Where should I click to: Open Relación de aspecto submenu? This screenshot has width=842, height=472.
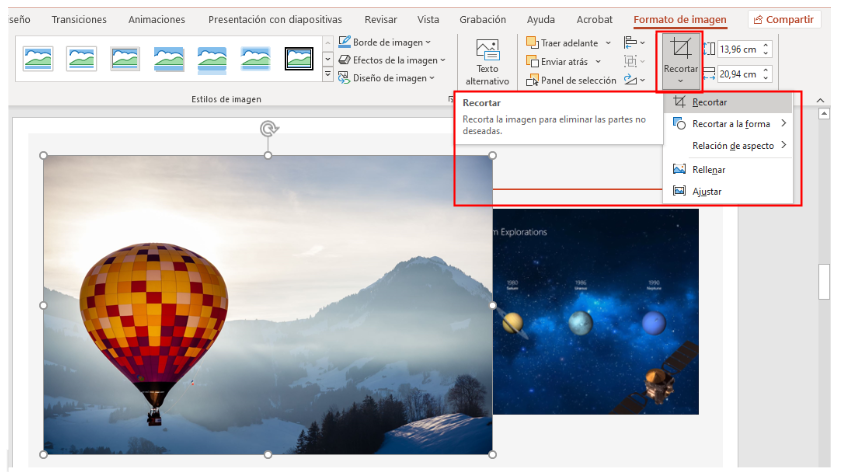pyautogui.click(x=728, y=146)
